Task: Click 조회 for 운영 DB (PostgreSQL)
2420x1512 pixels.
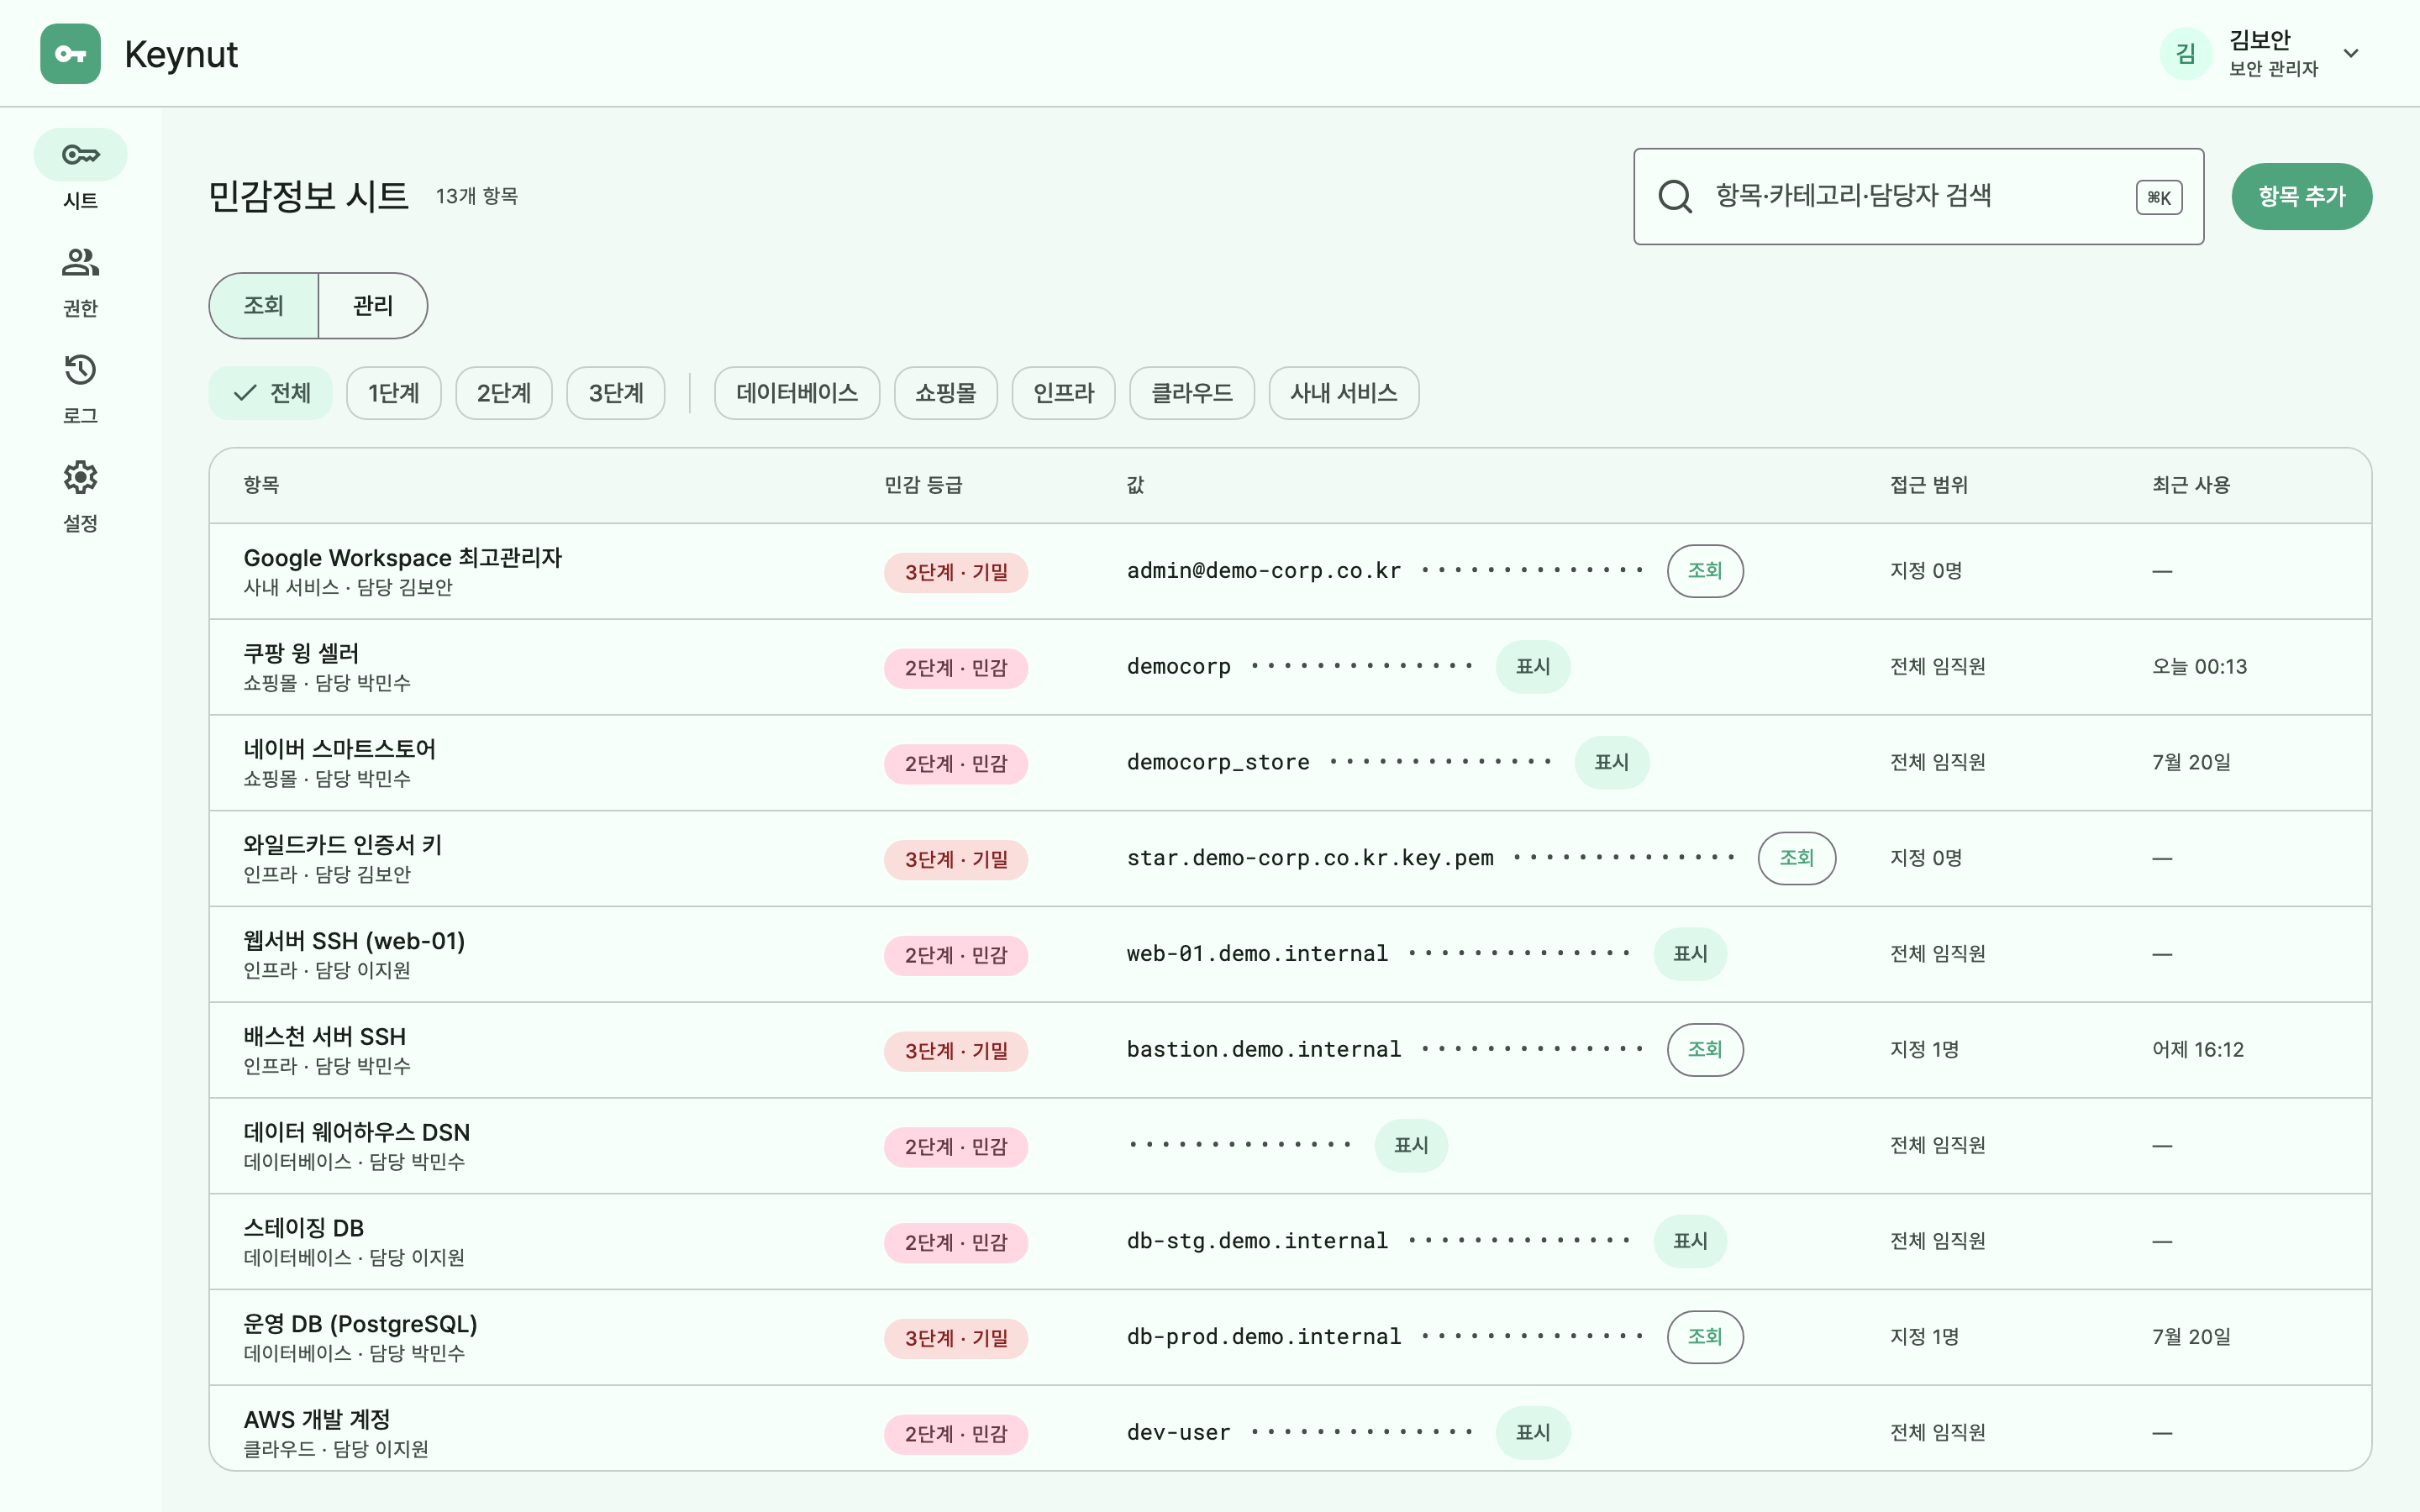Action: pyautogui.click(x=1705, y=1337)
